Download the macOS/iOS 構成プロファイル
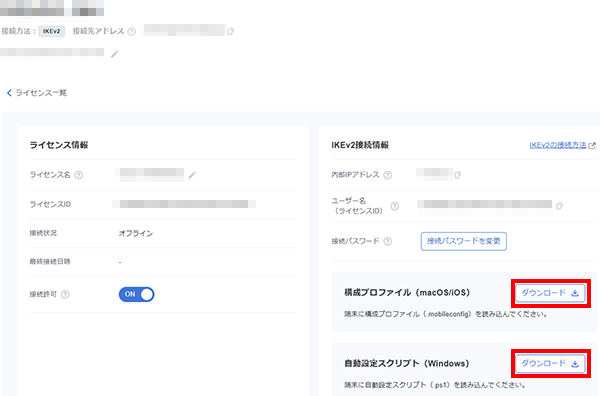 (x=550, y=293)
